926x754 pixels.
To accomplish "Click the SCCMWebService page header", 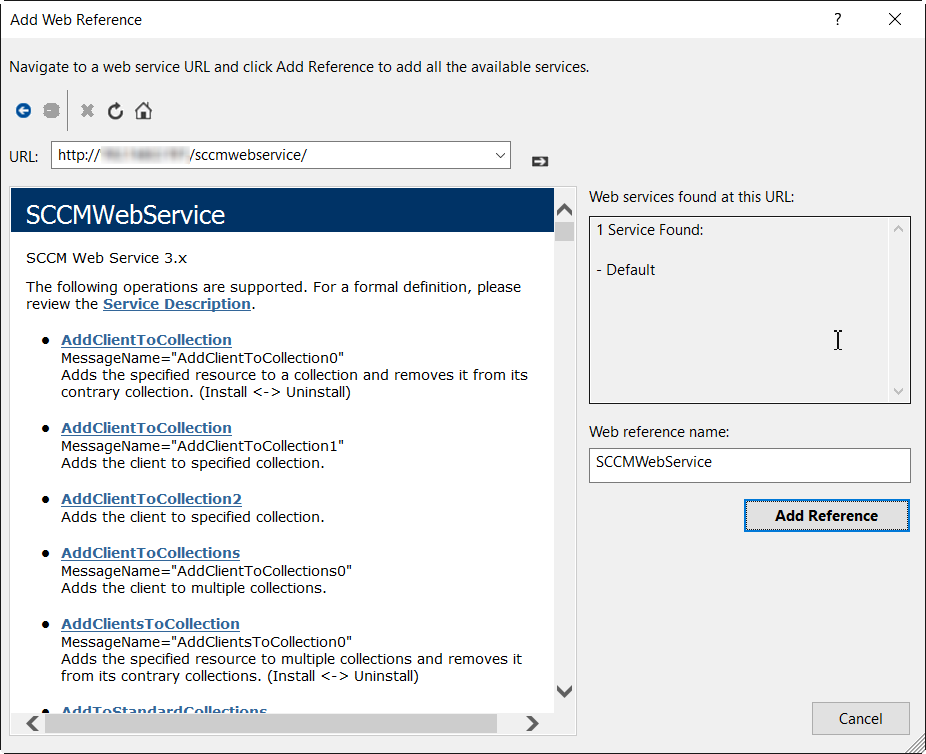I will (282, 210).
